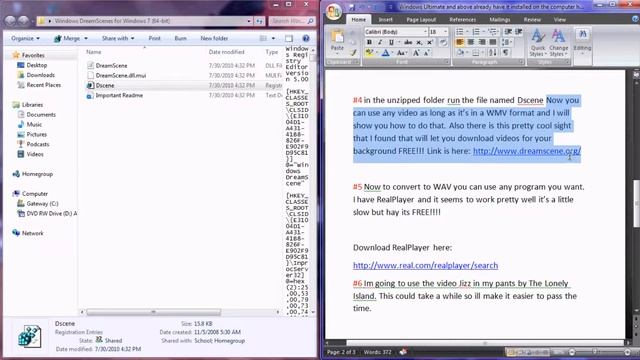
Task: Click the Shading paint bucket icon
Action: point(461,53)
